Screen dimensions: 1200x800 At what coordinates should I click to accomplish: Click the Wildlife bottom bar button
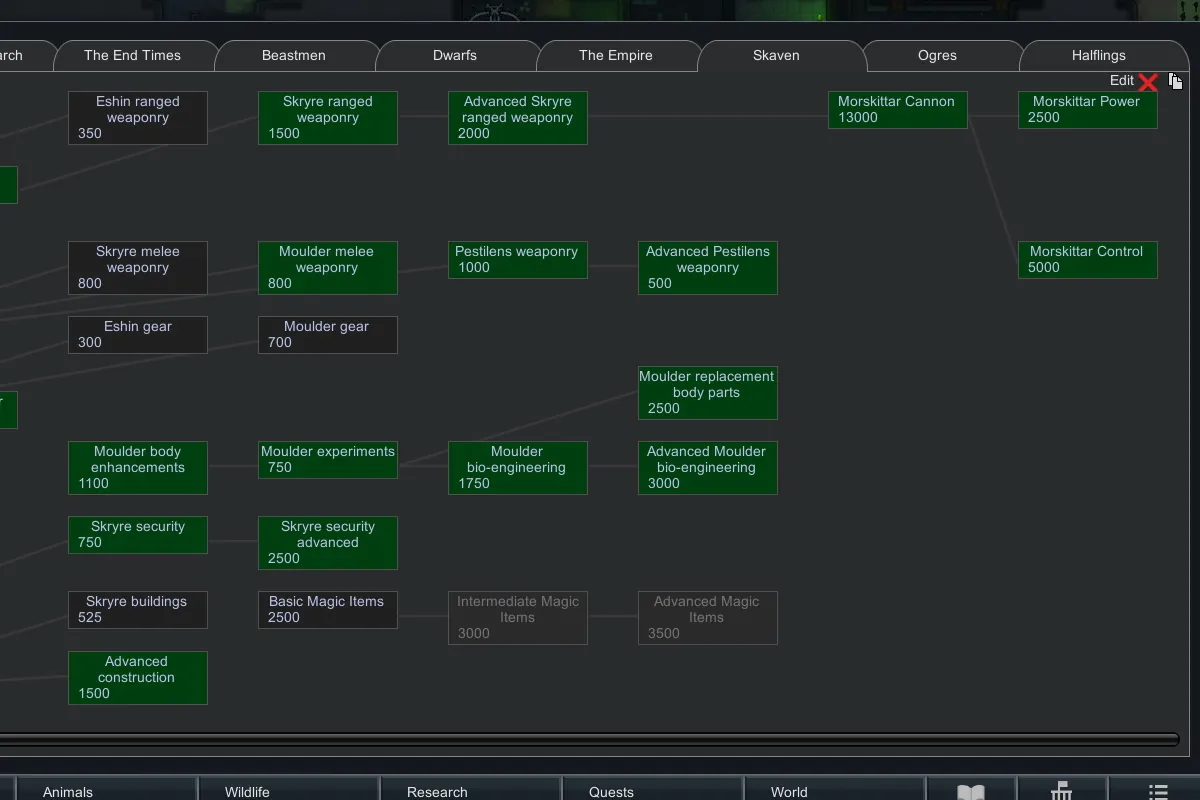point(247,791)
